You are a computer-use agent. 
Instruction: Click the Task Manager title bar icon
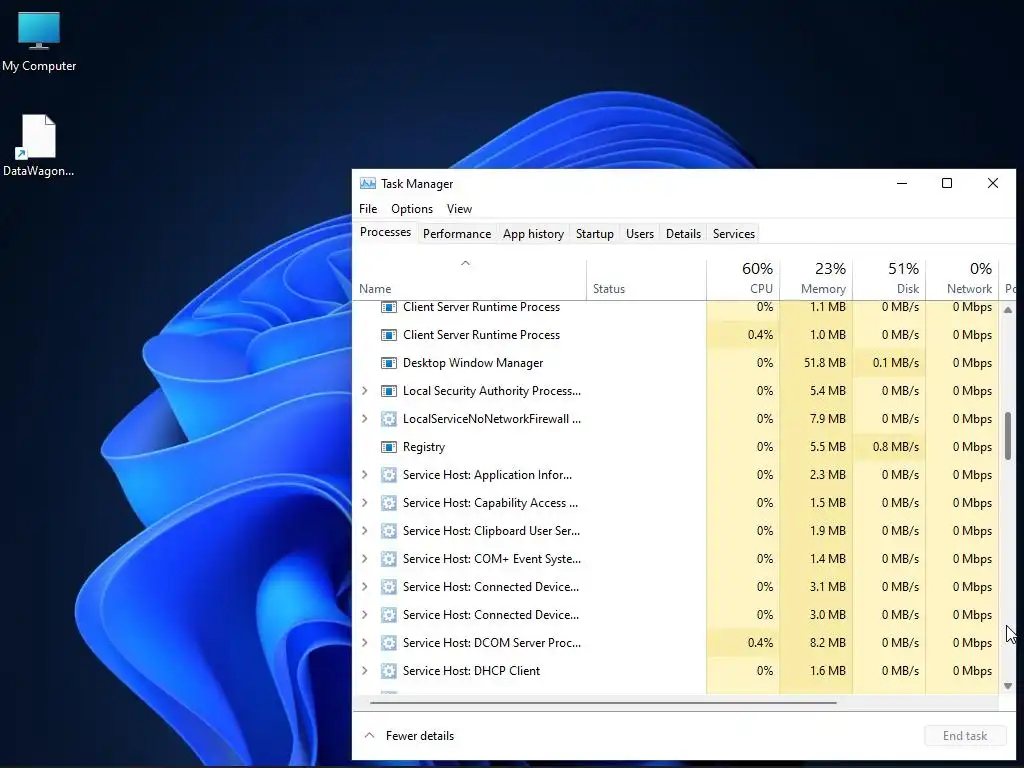[368, 184]
